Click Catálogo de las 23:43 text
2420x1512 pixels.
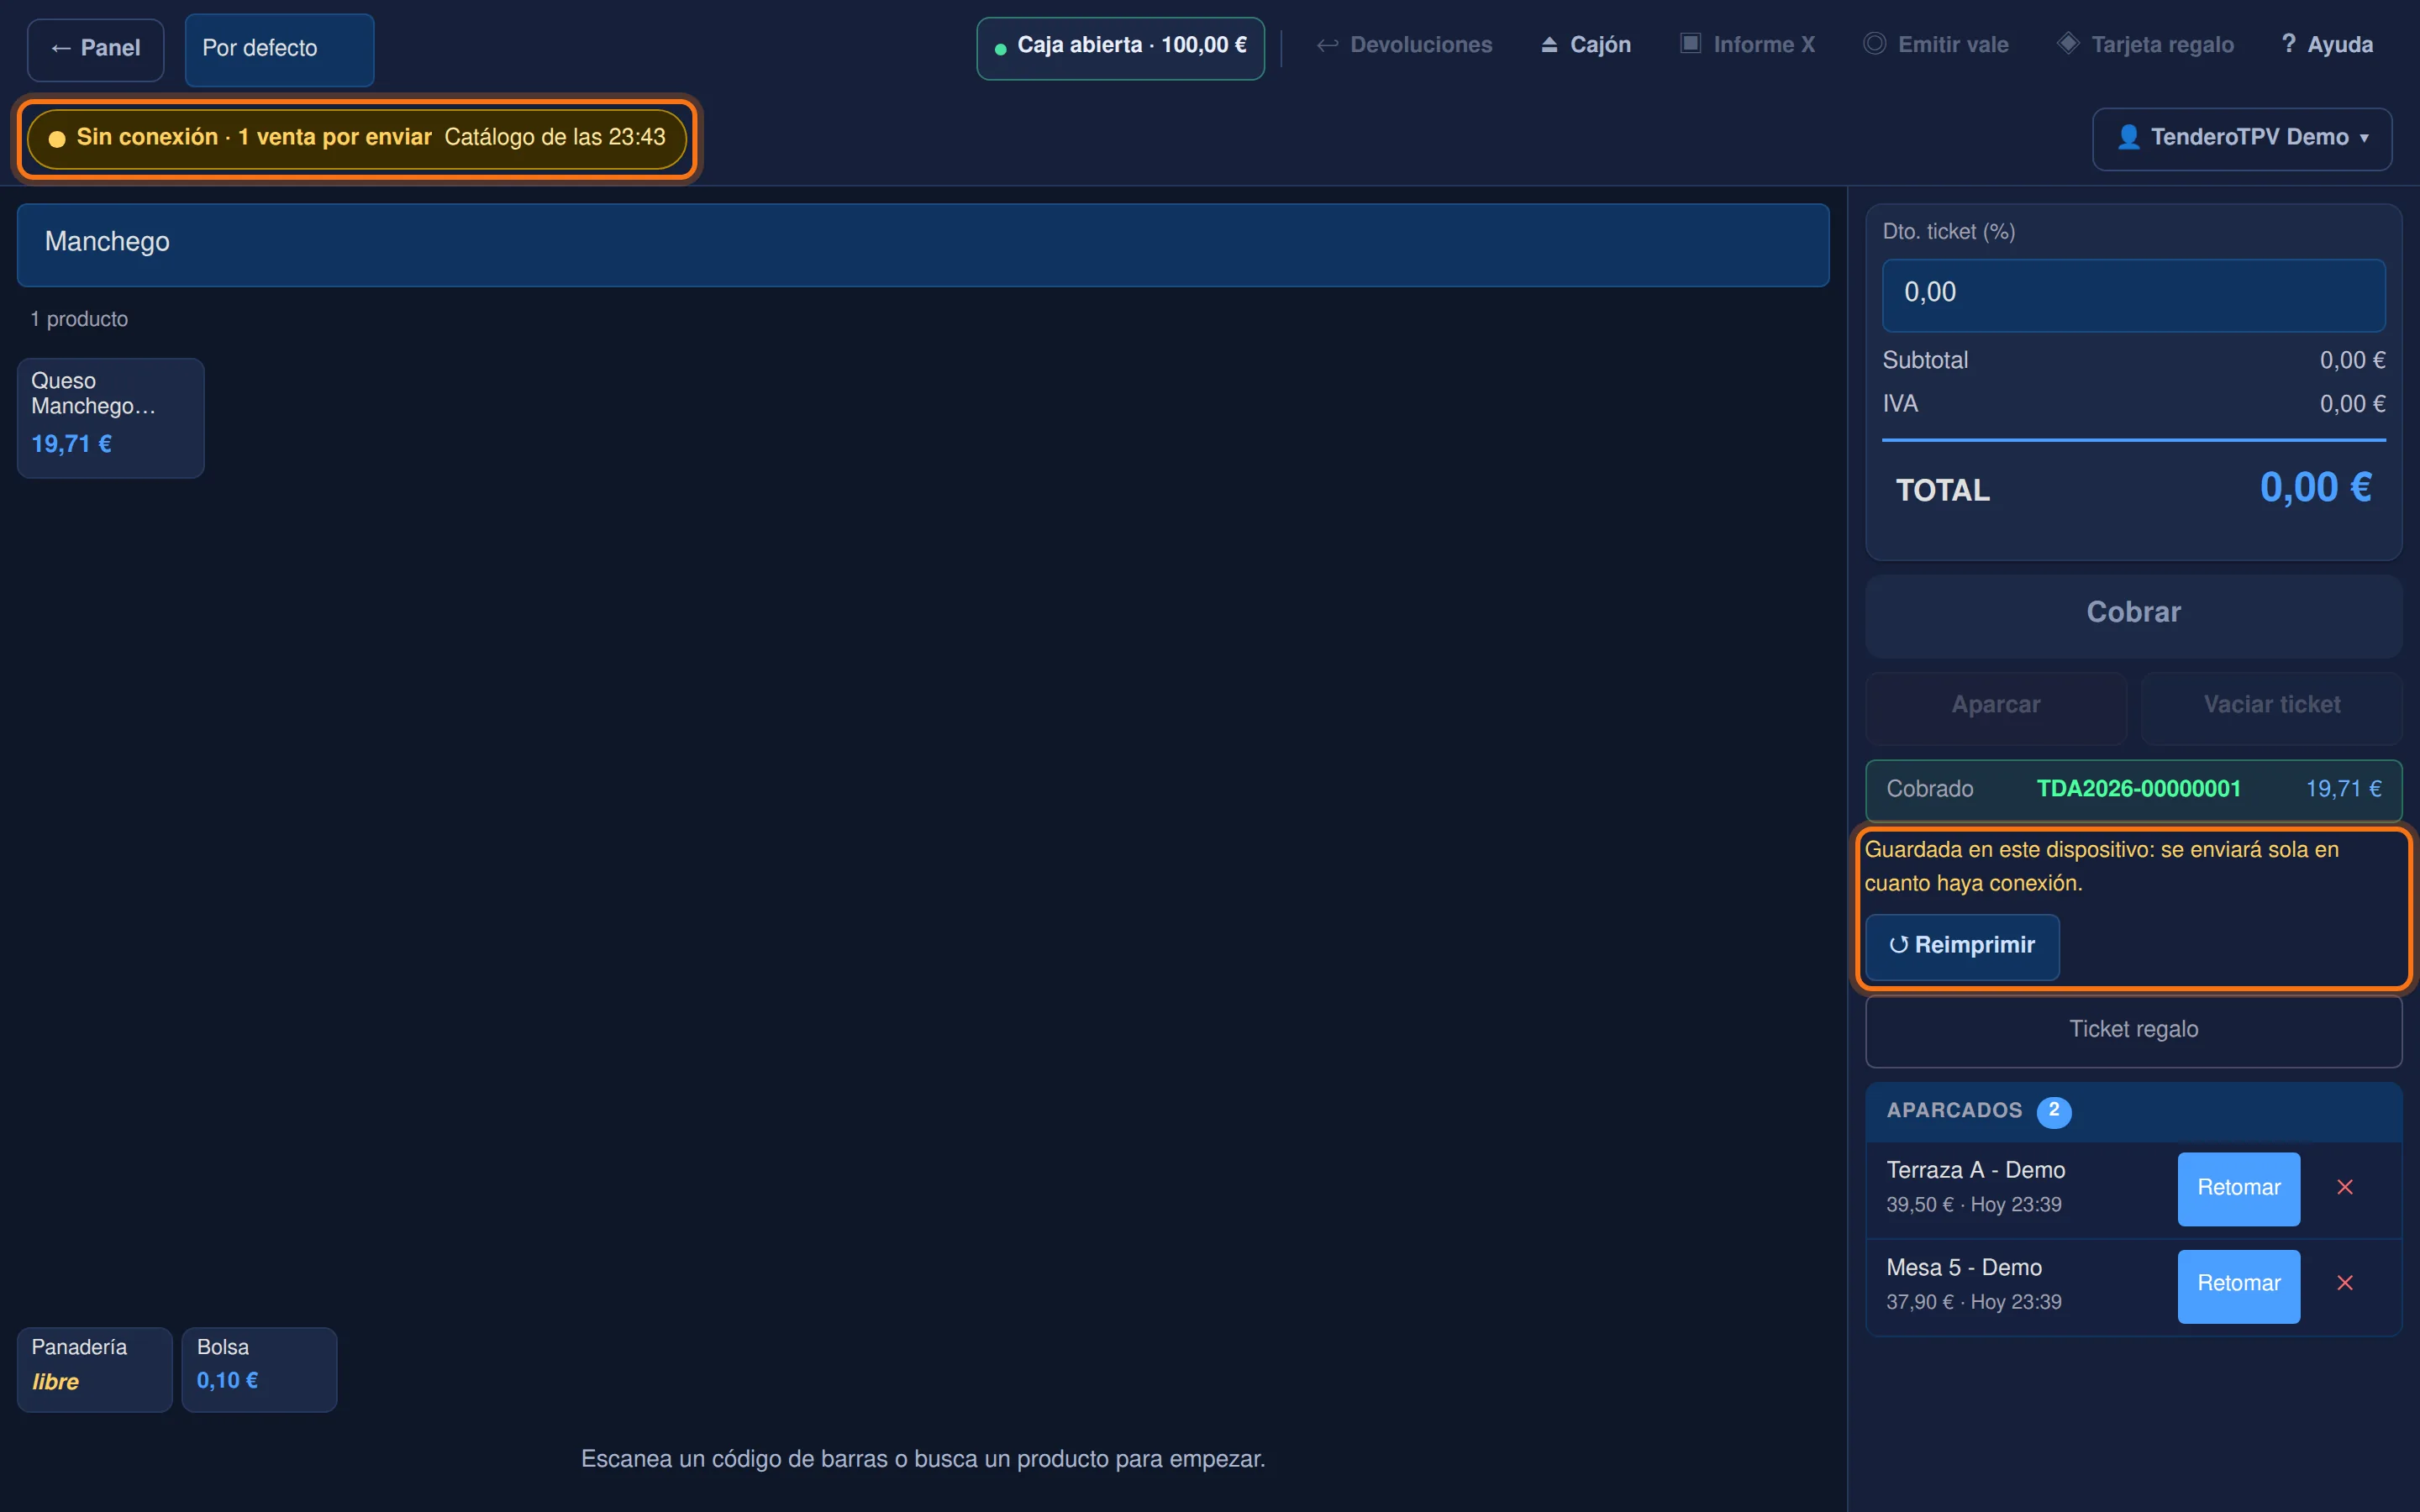[x=554, y=137]
